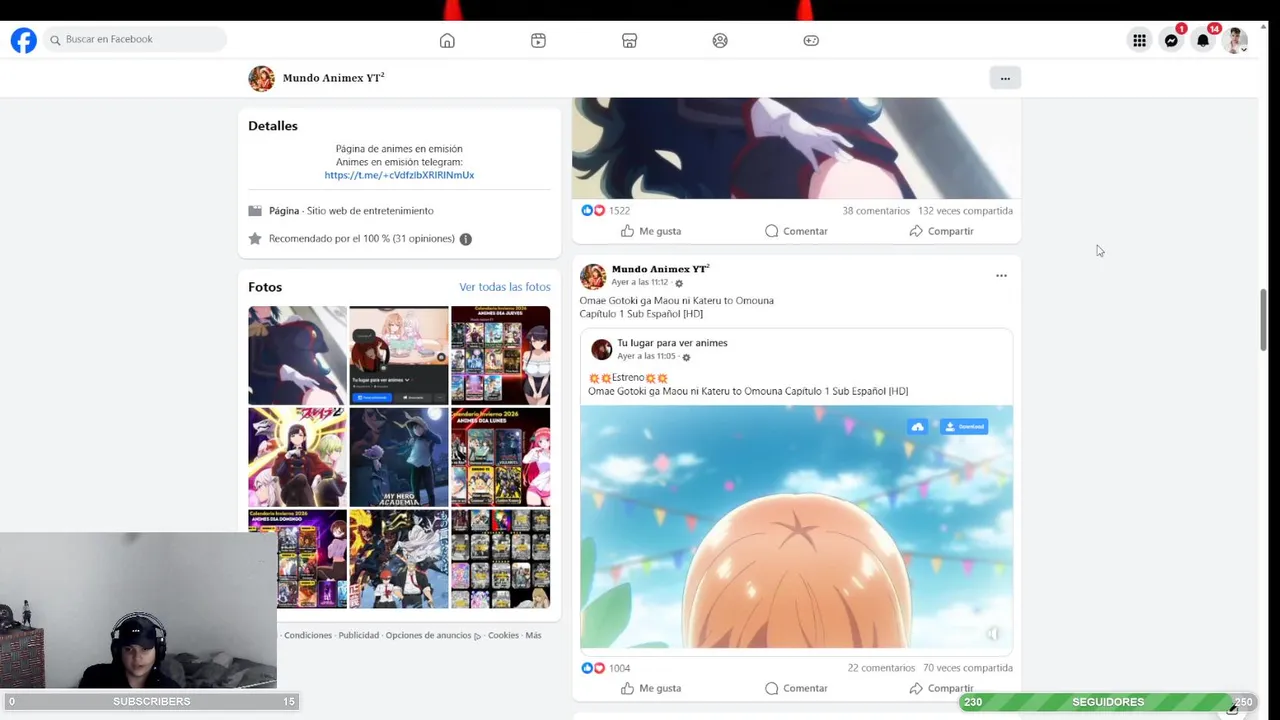Image resolution: width=1280 pixels, height=720 pixels.
Task: Click the Subscribers progress bar overlay
Action: (x=150, y=702)
